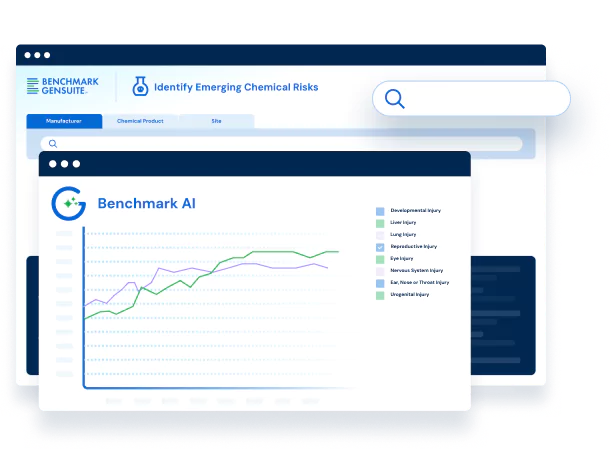Uncheck the Reproductive Injury checkbox
611x450 pixels.
380,247
